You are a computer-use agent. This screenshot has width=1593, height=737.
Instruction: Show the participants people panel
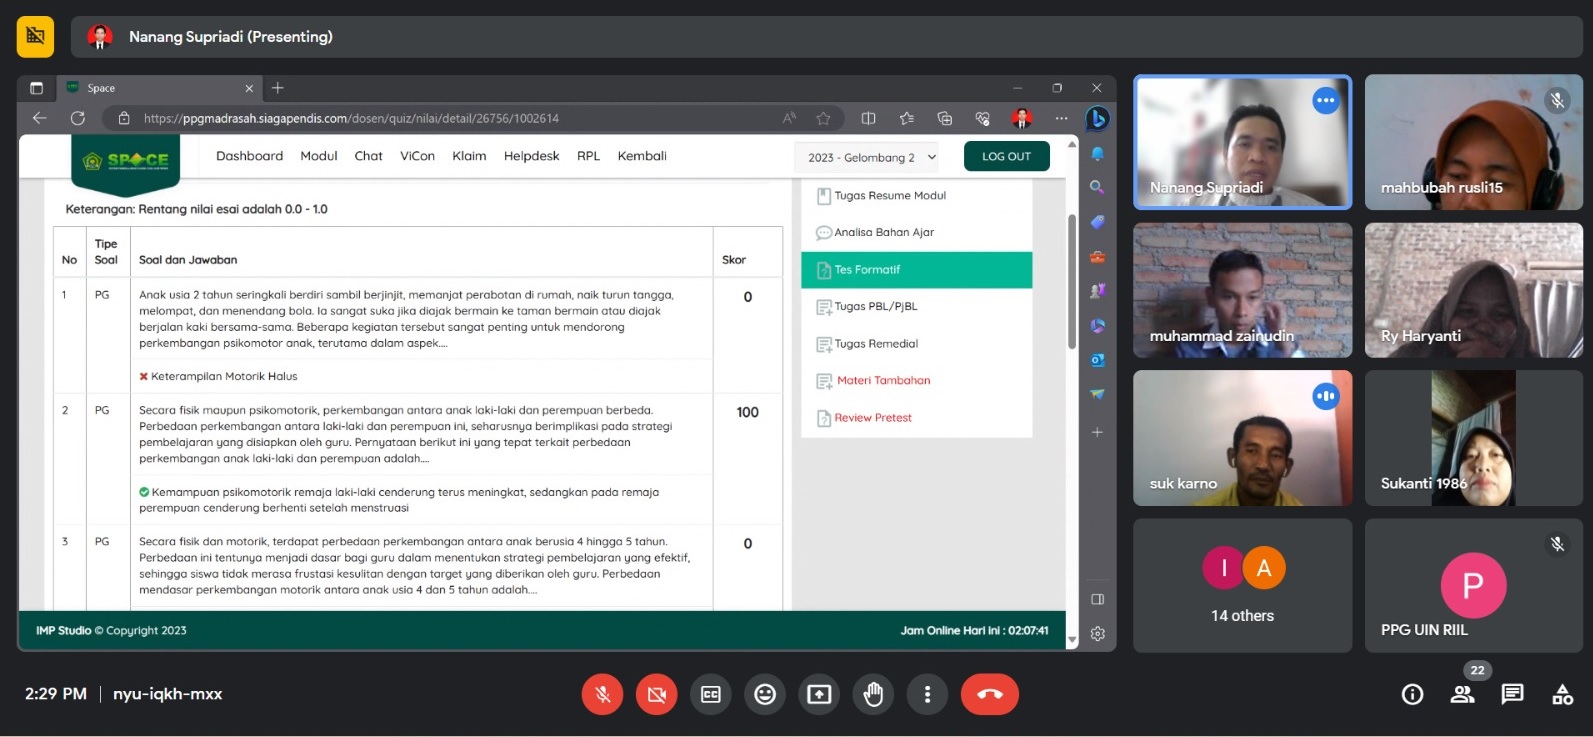[1462, 694]
